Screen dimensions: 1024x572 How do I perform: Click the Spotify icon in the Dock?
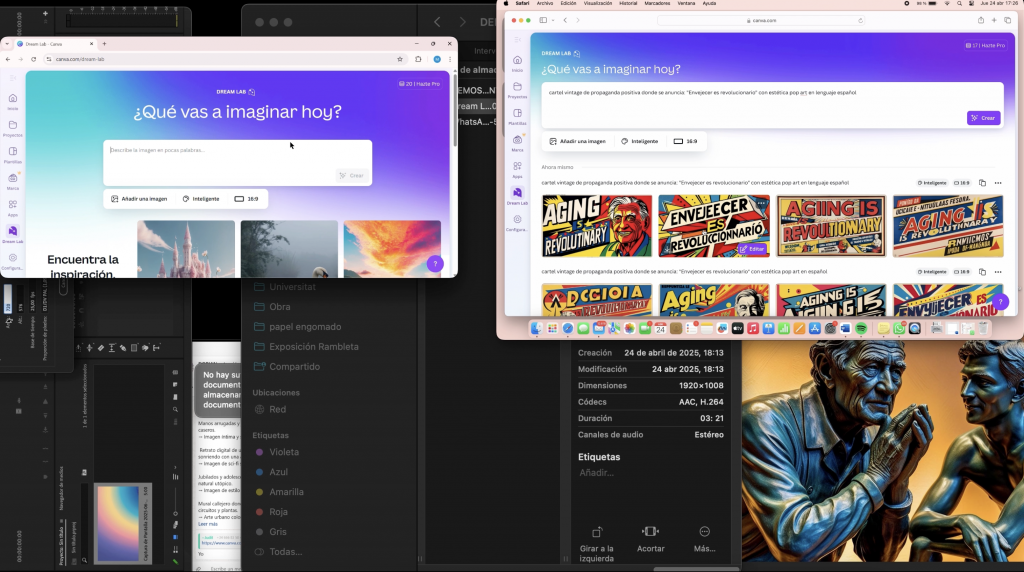861,328
